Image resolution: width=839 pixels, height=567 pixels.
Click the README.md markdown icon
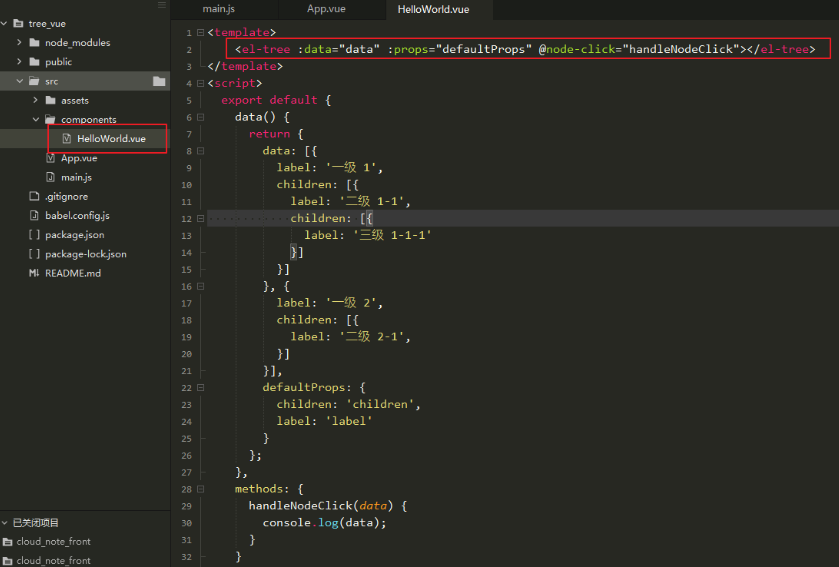(x=34, y=273)
